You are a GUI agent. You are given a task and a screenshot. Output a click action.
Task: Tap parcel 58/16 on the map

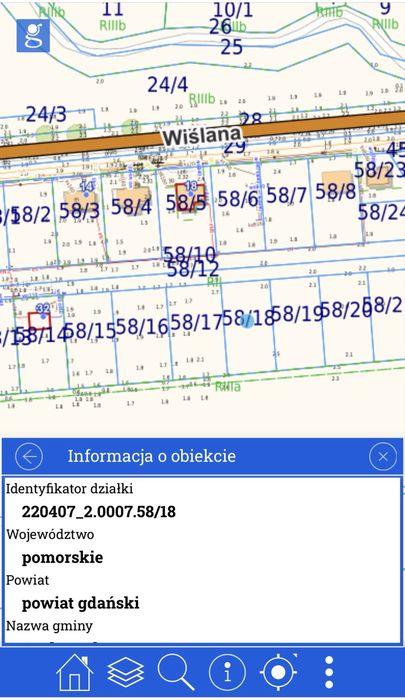pyautogui.click(x=142, y=326)
